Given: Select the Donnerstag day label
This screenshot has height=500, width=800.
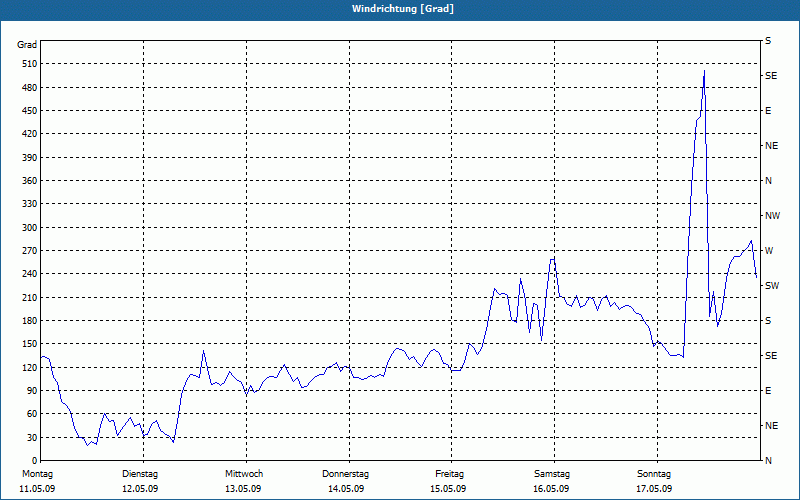Looking at the screenshot, I should (345, 474).
